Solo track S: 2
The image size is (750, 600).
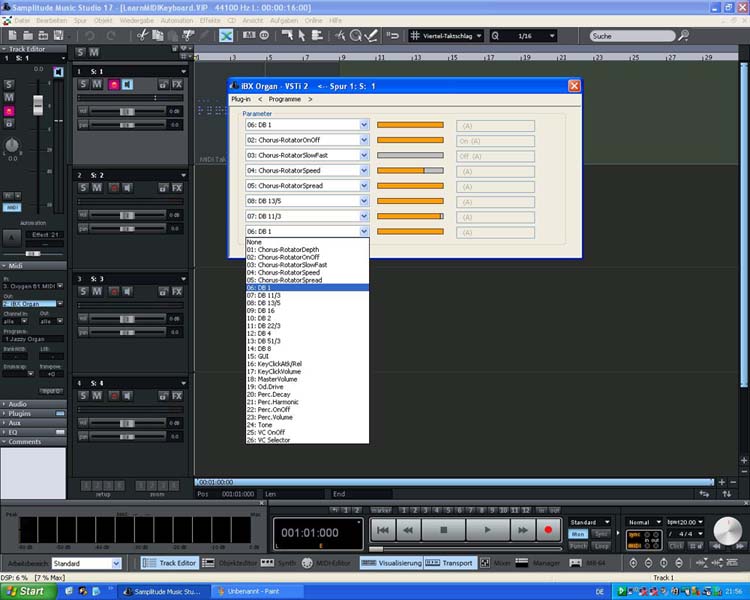84,188
